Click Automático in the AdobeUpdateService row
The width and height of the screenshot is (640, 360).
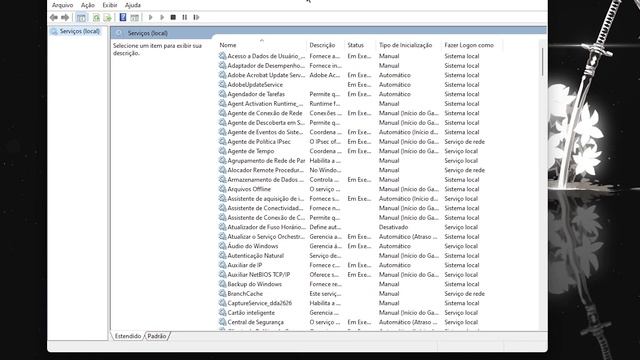point(395,84)
